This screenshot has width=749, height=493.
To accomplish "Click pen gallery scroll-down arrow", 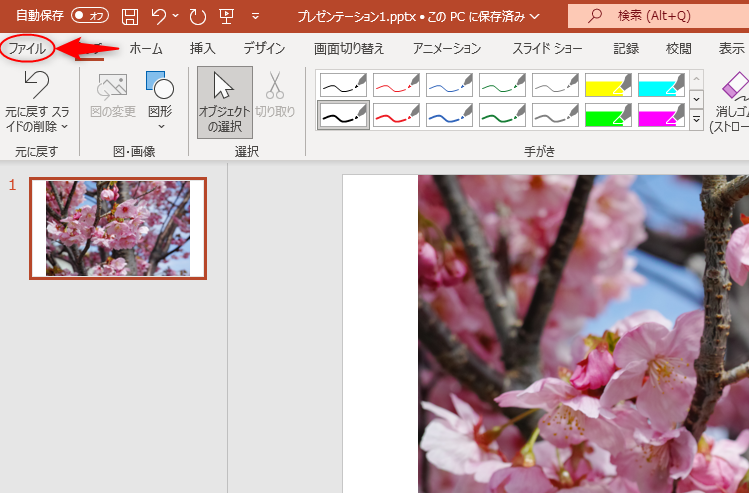I will (x=696, y=99).
